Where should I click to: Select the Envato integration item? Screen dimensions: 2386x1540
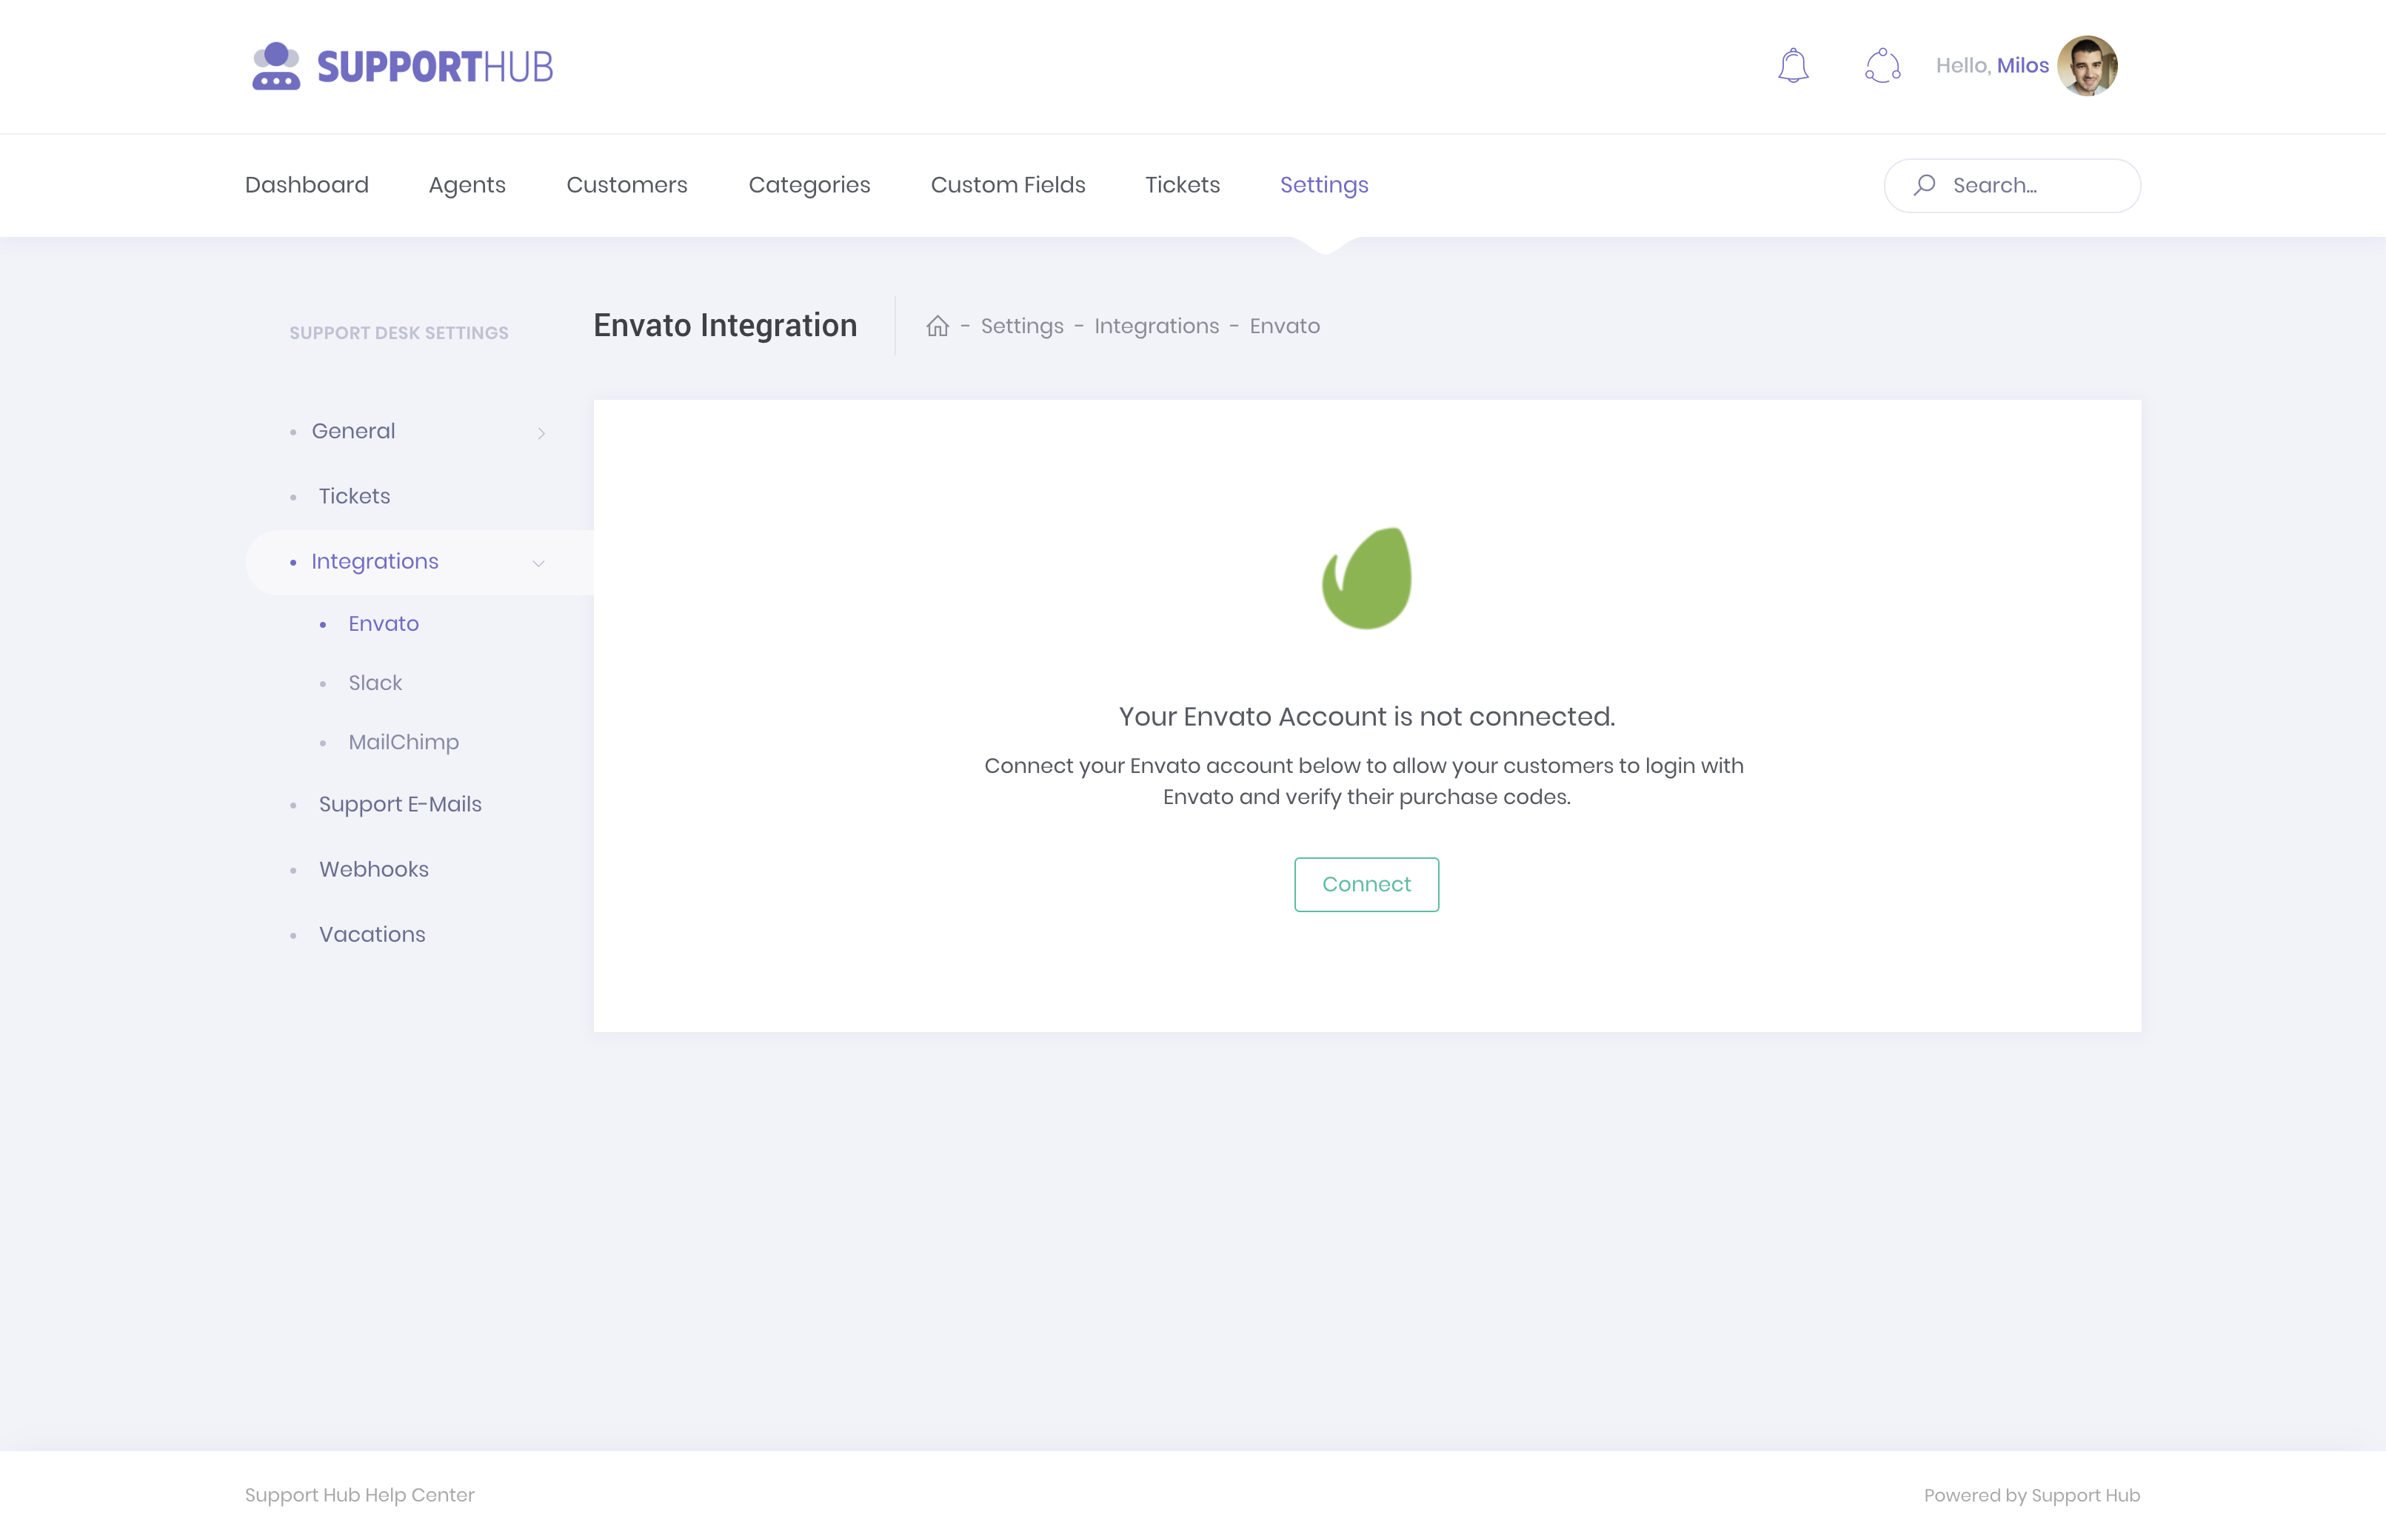384,624
